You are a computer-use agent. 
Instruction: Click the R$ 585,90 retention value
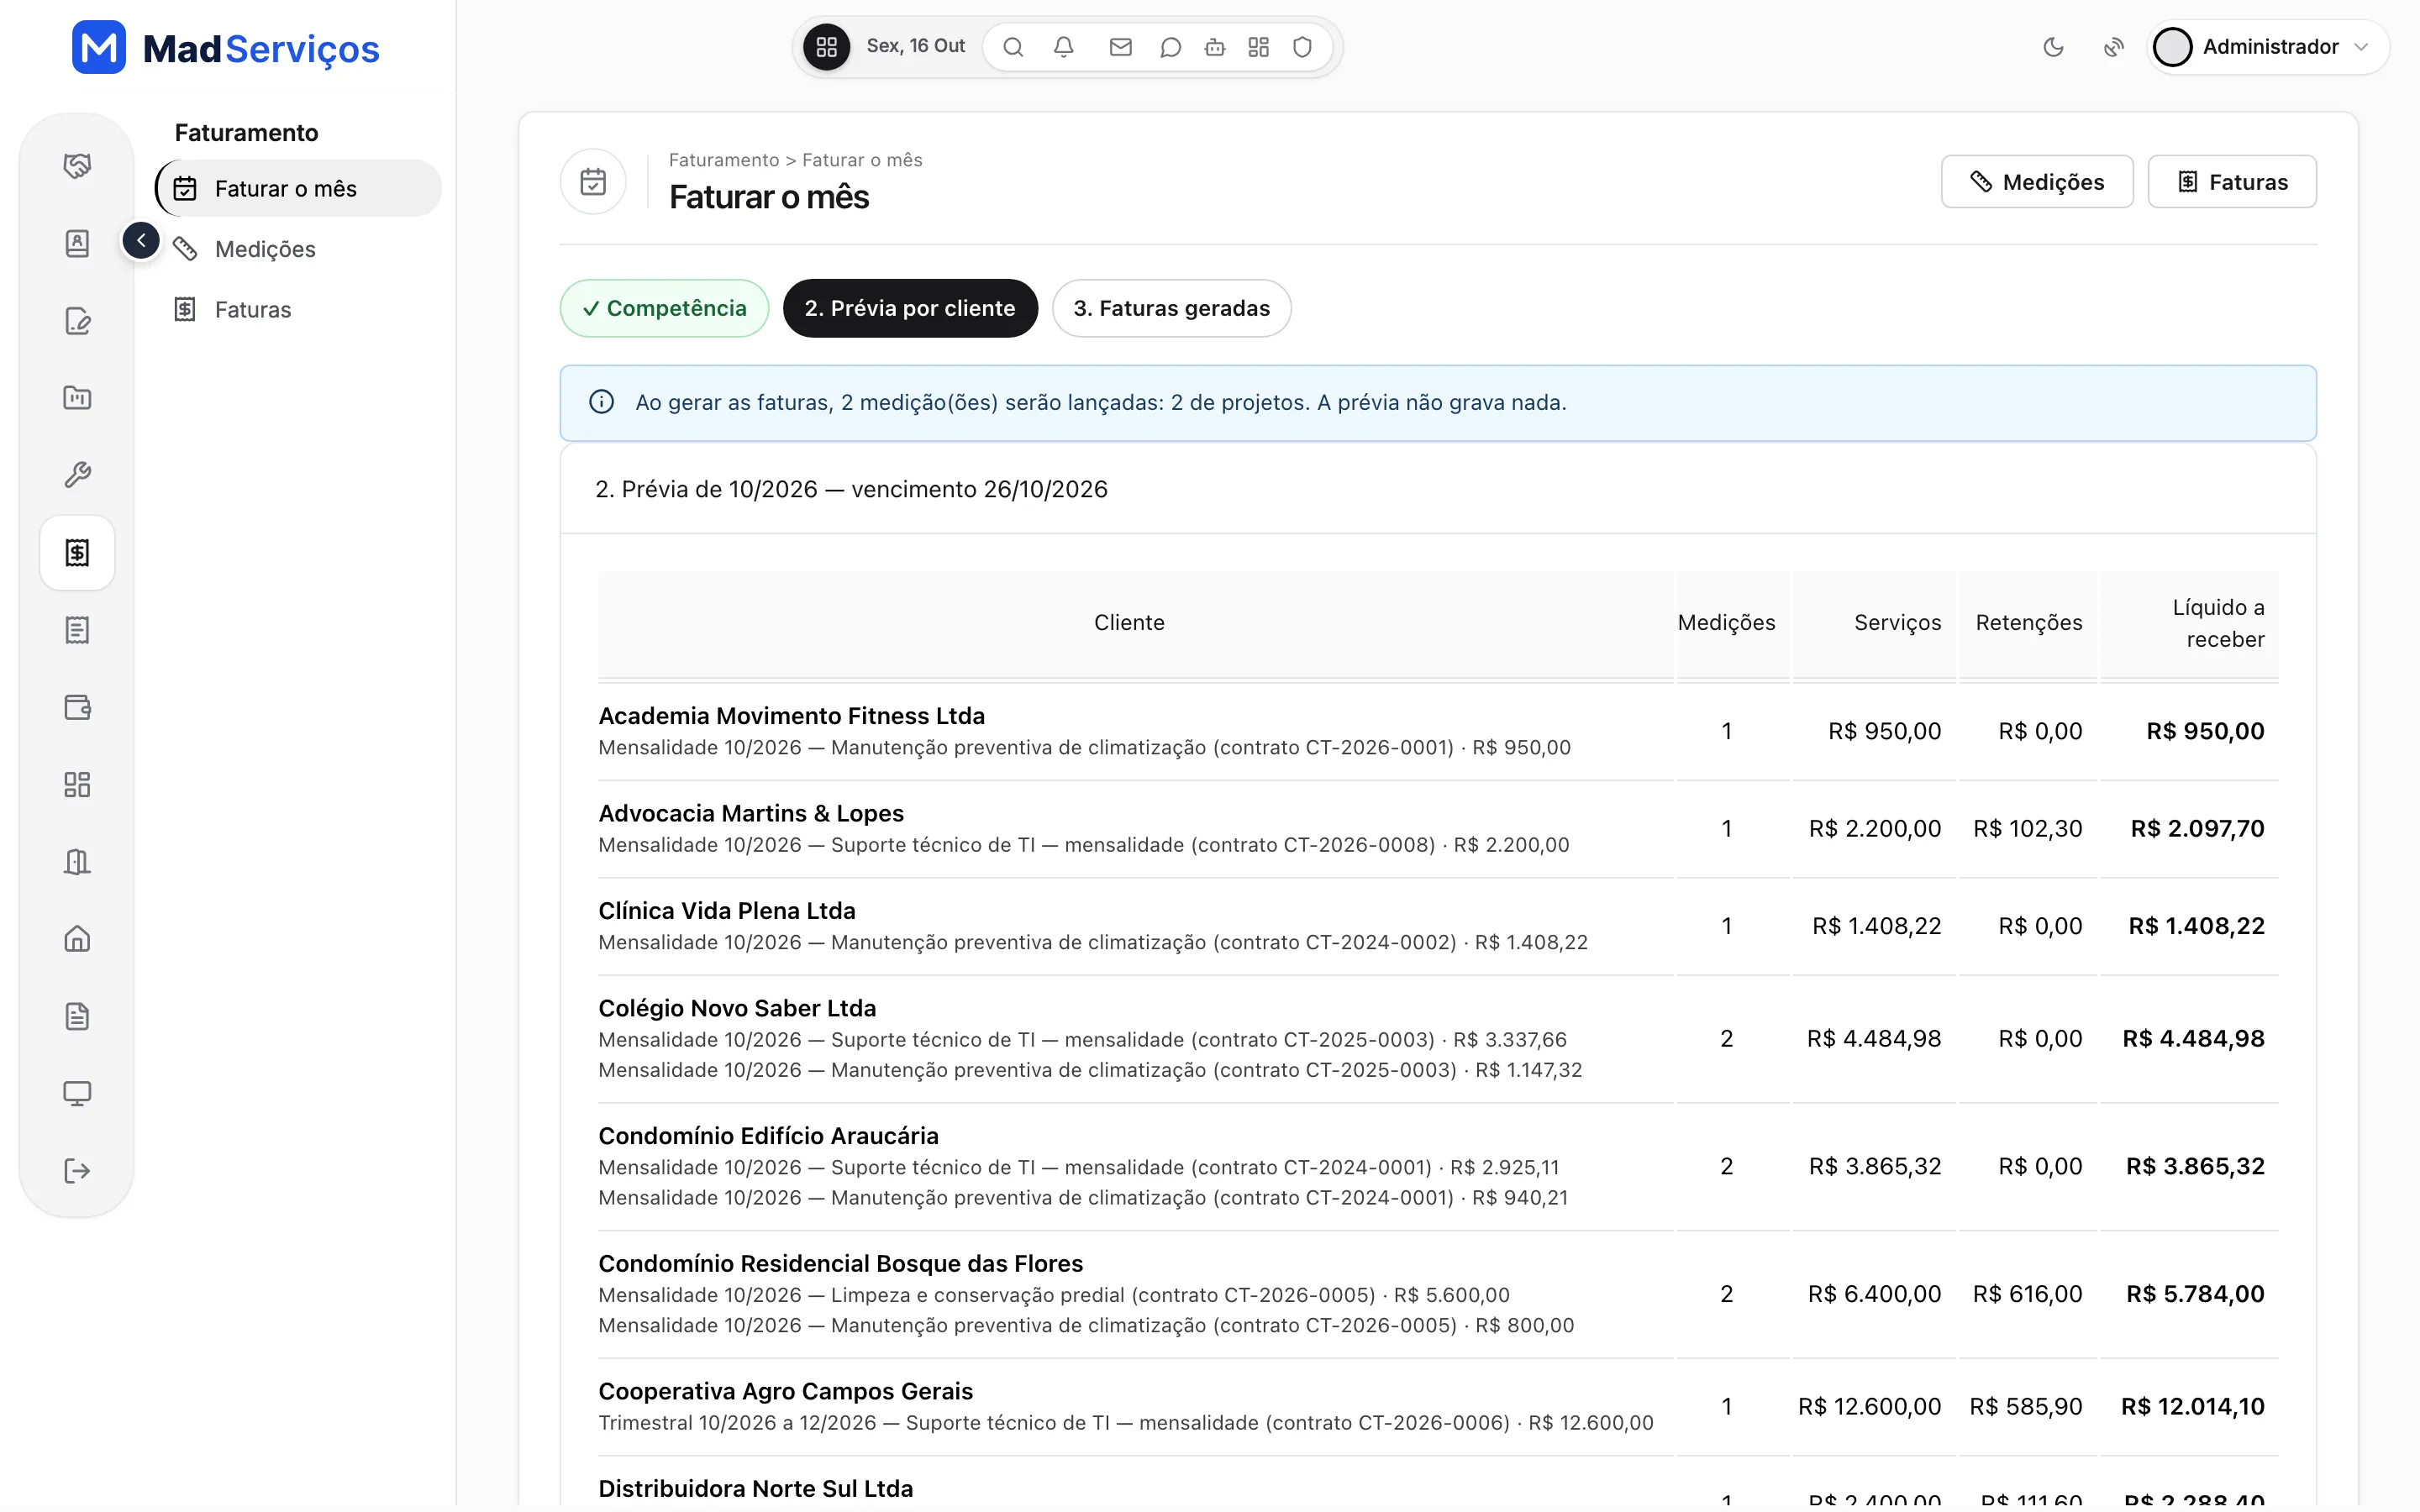coord(2025,1406)
